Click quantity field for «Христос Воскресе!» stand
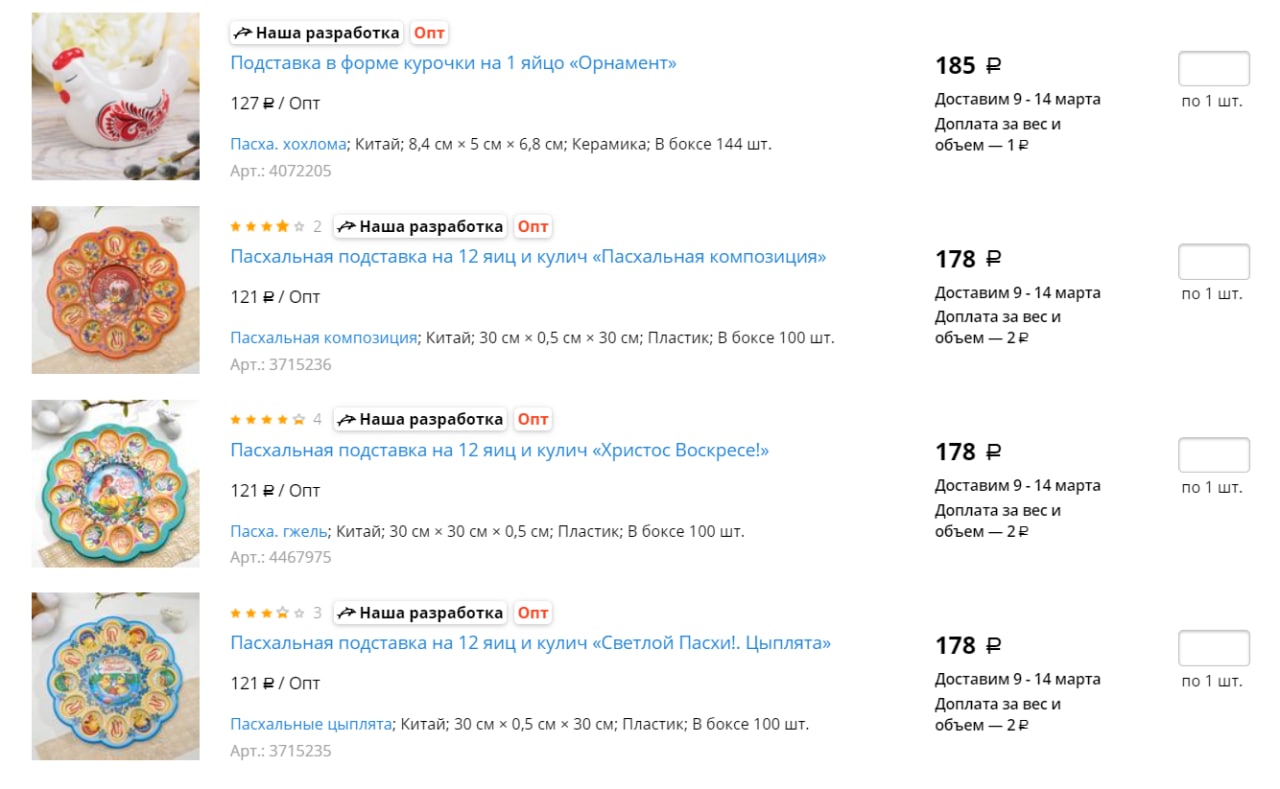The width and height of the screenshot is (1280, 789). click(1213, 455)
